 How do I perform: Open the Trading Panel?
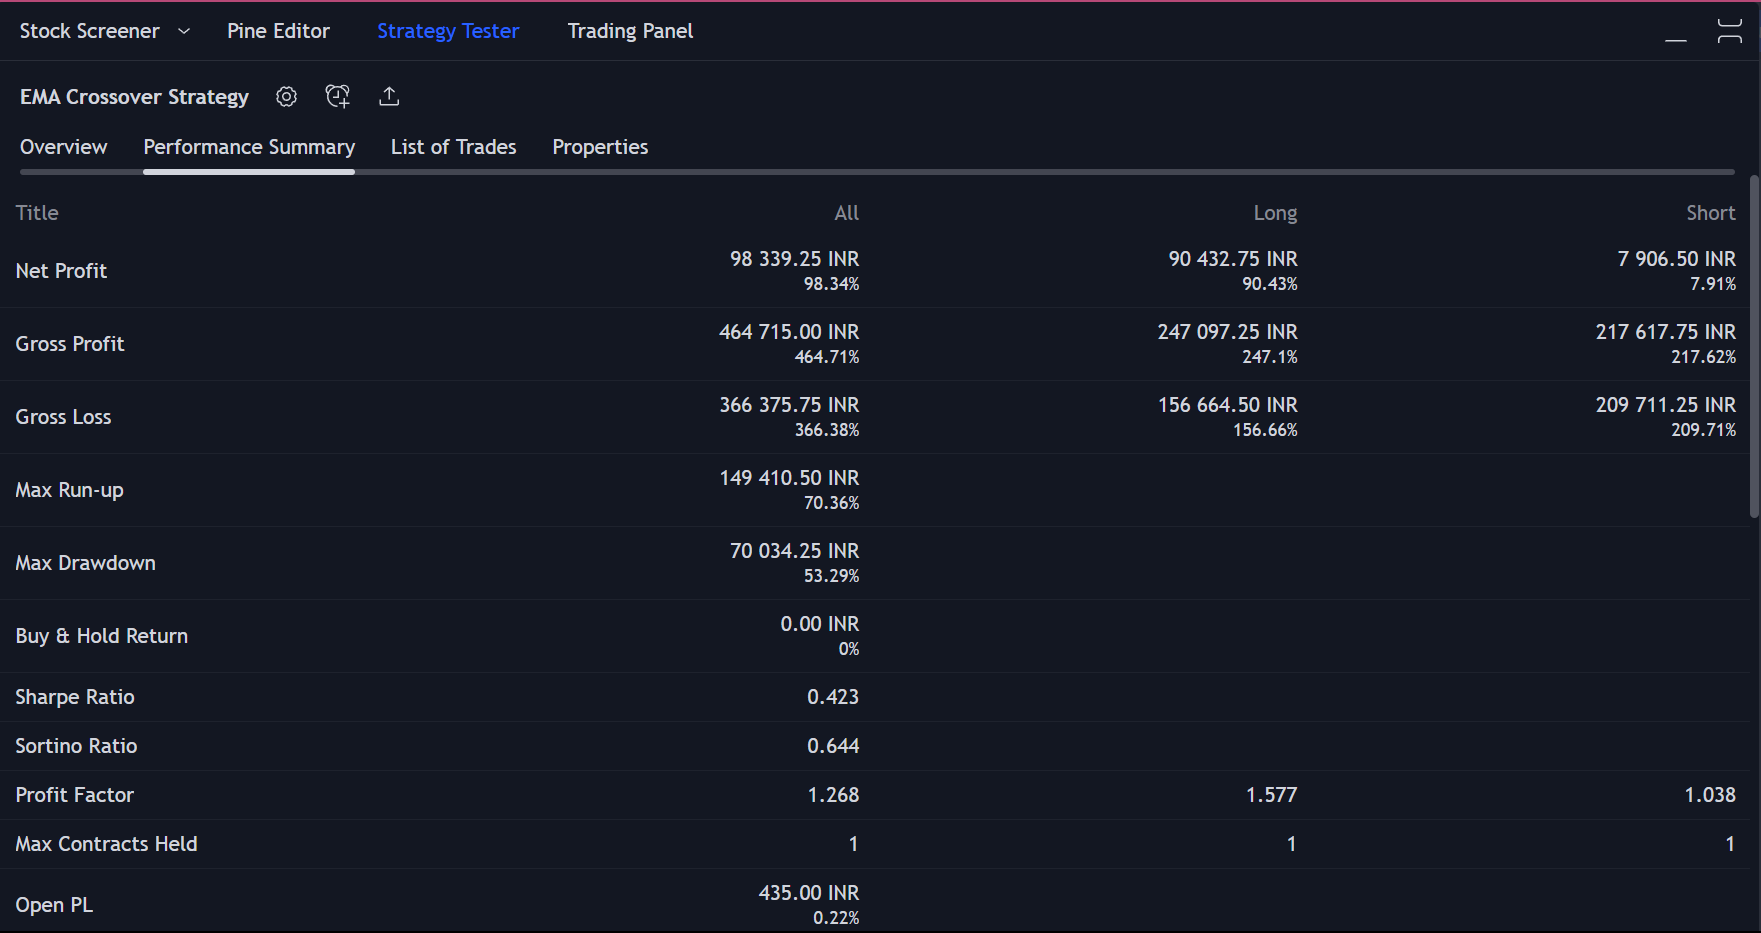(x=629, y=31)
